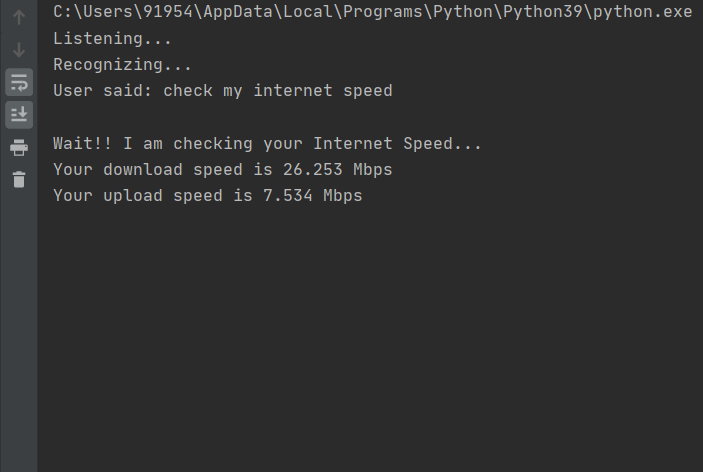Place cursor on the Listening... line
This screenshot has width=703, height=472.
tap(112, 39)
